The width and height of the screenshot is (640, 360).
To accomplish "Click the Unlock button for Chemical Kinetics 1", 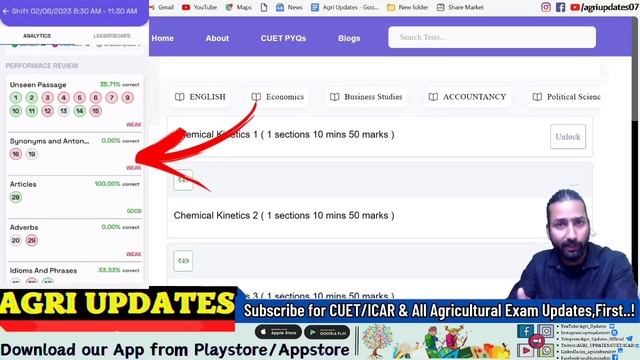I will [x=568, y=137].
